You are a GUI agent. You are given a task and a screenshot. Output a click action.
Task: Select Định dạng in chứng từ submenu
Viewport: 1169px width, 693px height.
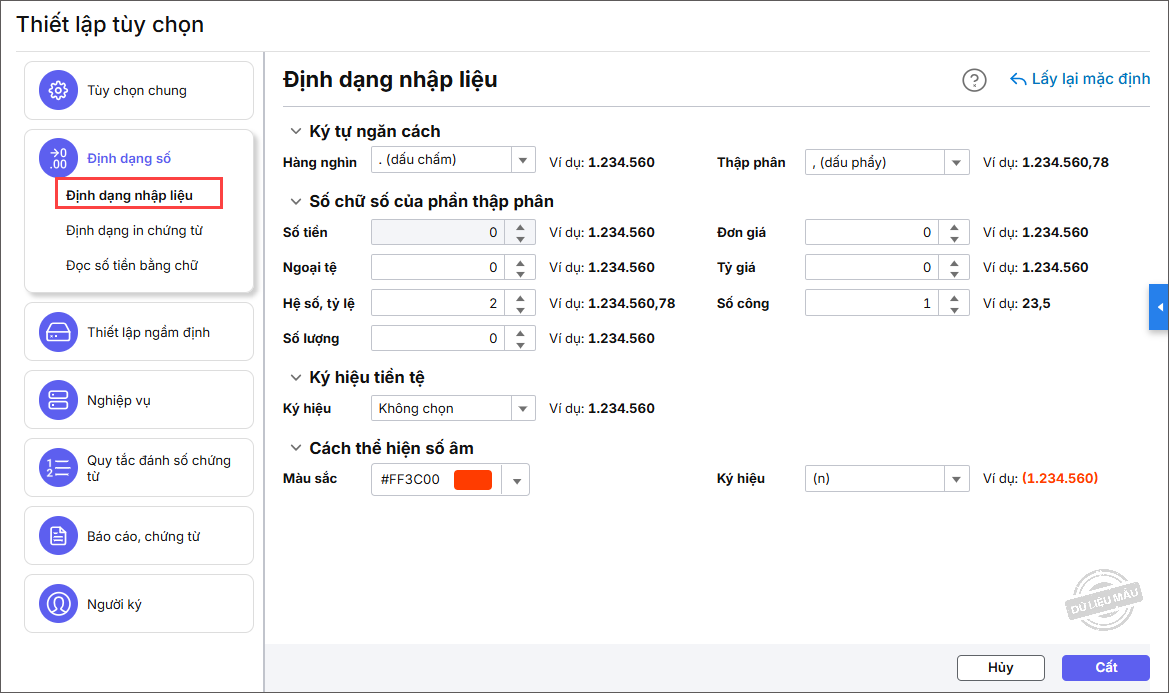coord(134,230)
